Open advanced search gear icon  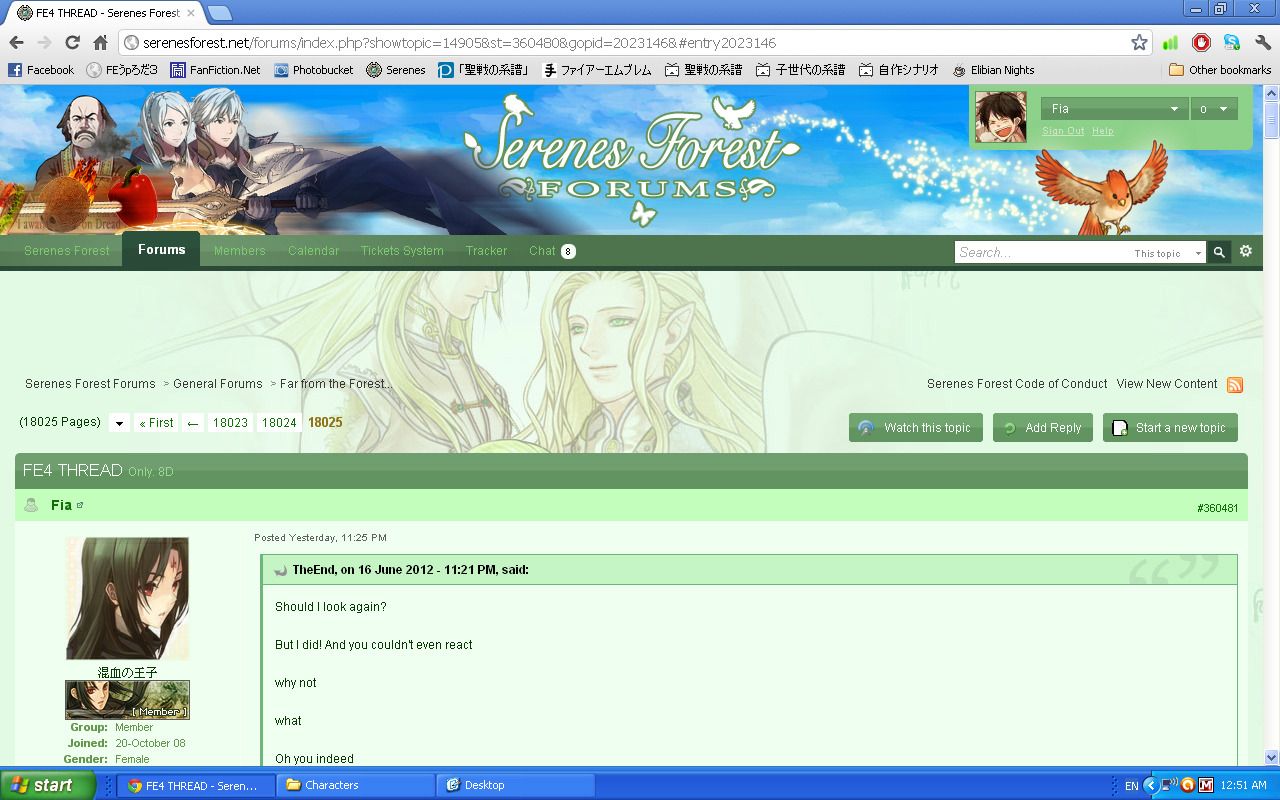click(x=1246, y=251)
